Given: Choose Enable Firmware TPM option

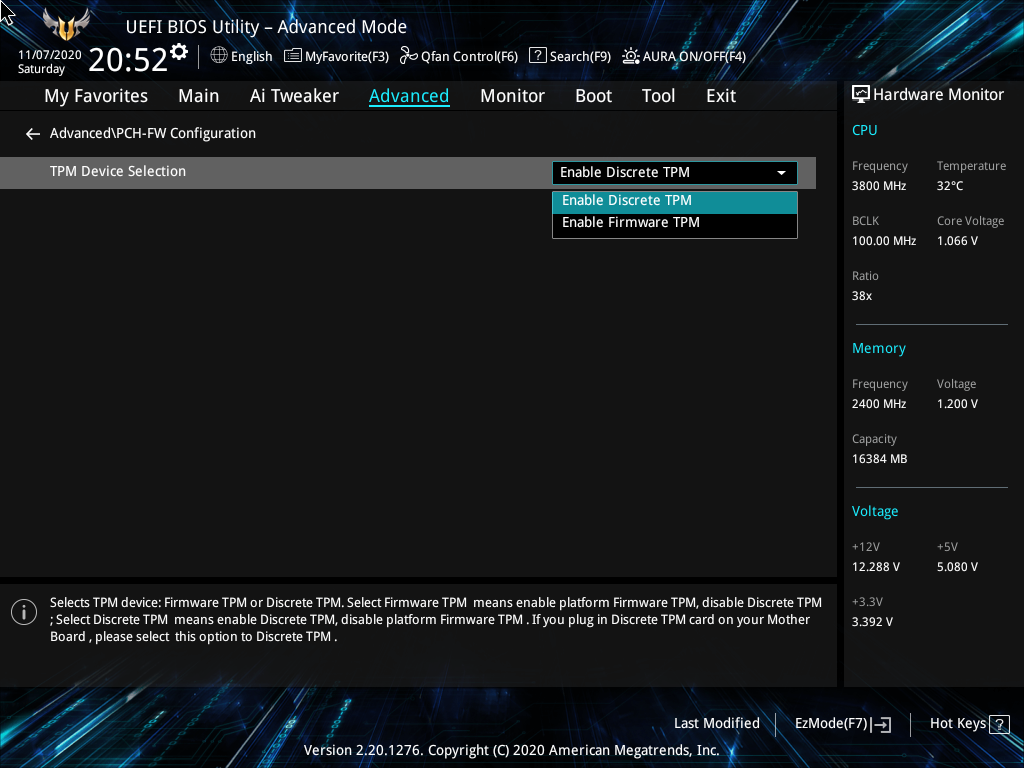Looking at the screenshot, I should click(x=675, y=223).
